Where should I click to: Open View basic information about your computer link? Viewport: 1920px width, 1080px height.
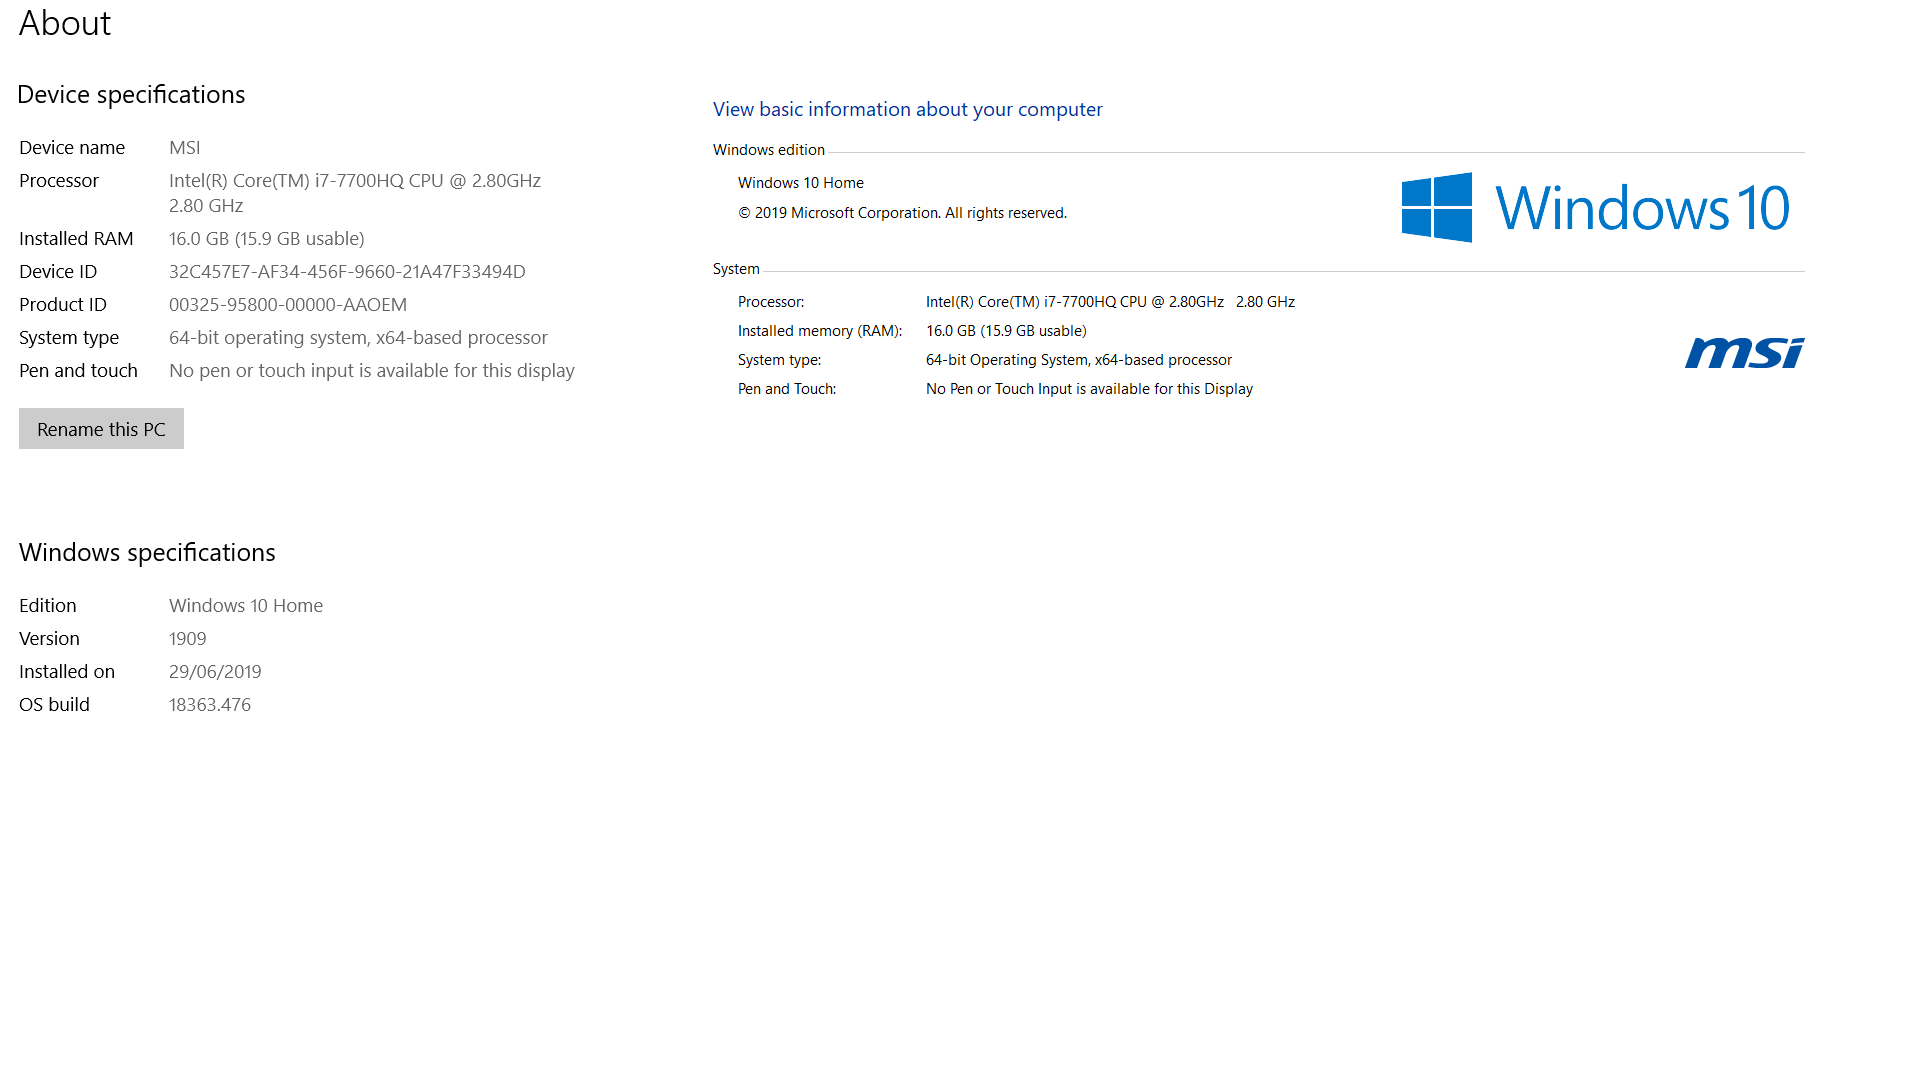click(907, 109)
